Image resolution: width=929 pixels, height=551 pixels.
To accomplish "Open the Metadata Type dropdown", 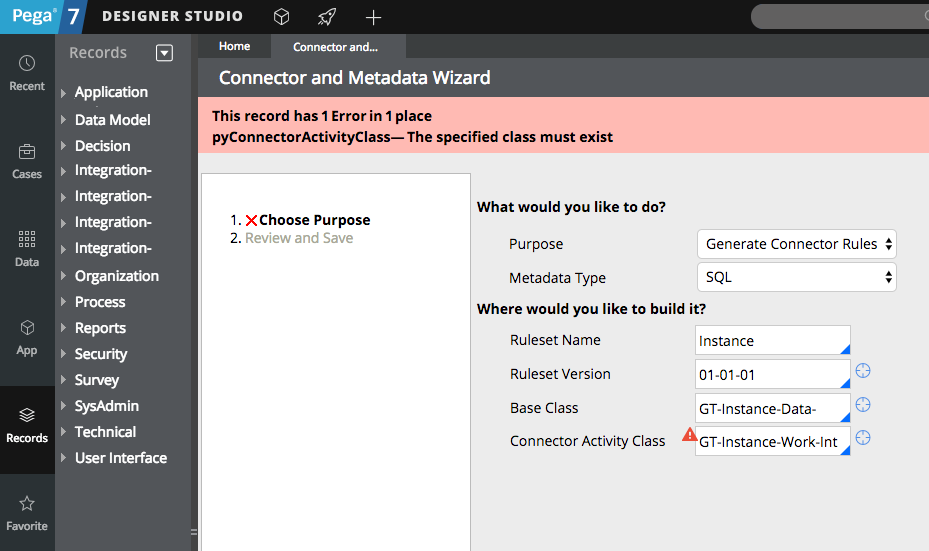I will pyautogui.click(x=796, y=277).
